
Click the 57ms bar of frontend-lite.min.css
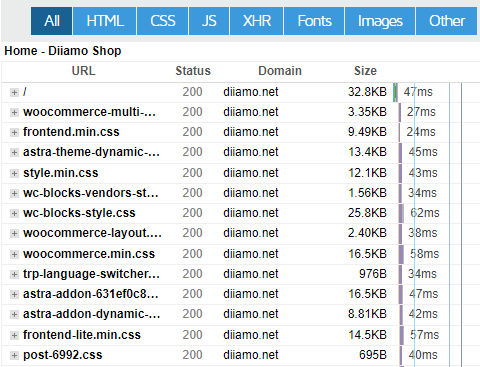tap(401, 335)
